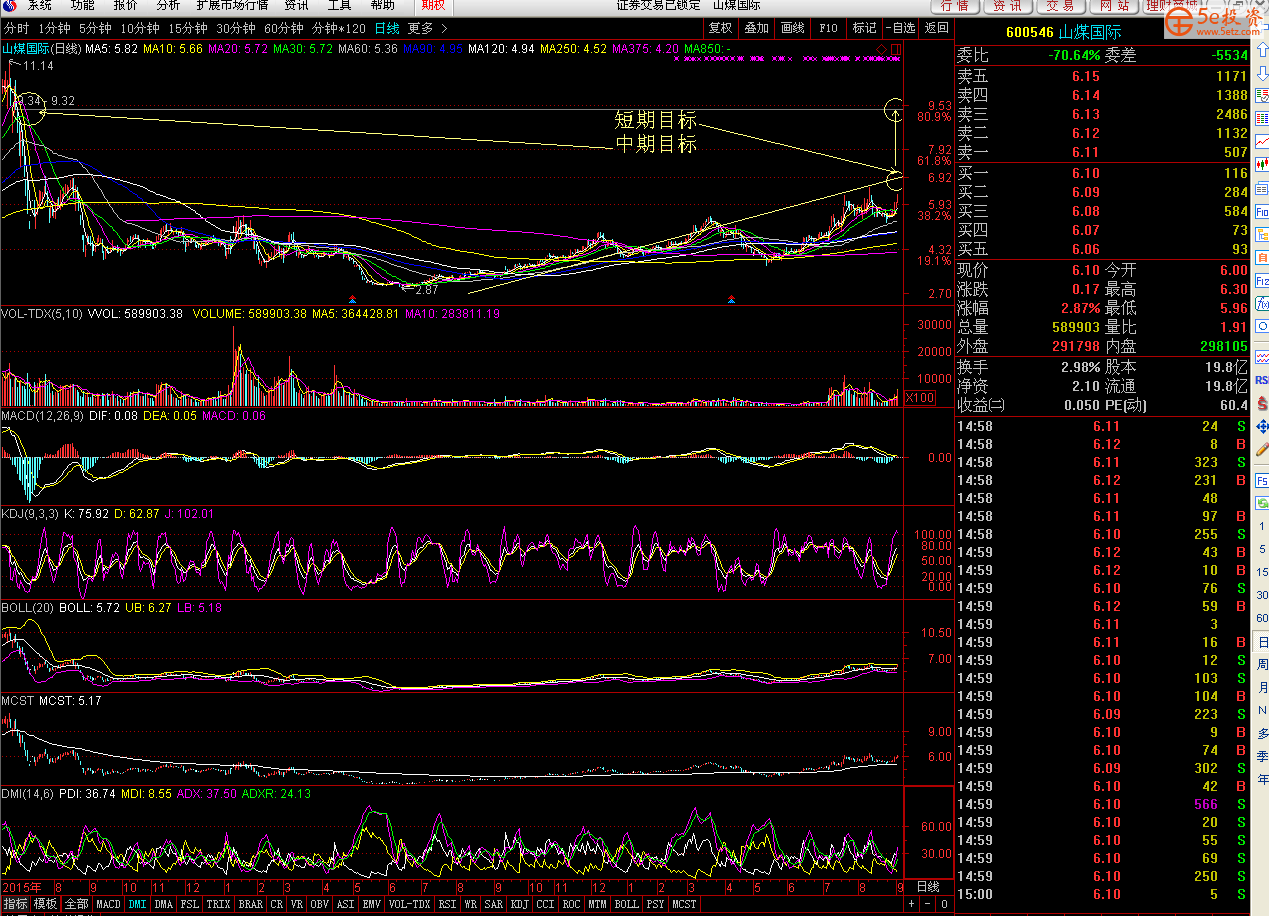Switch indicator to RSI tab

[x=446, y=904]
